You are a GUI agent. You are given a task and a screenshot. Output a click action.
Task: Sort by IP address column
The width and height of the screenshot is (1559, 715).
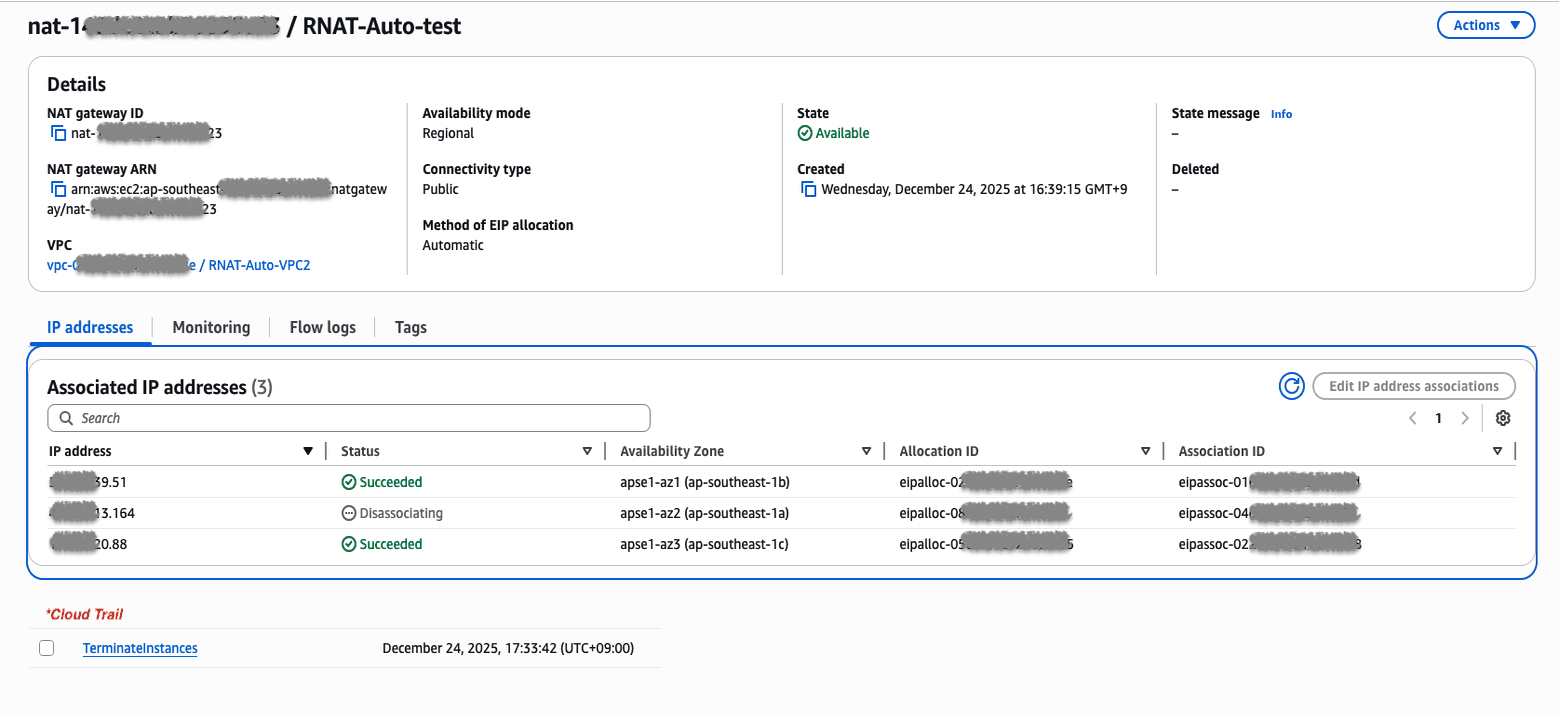coord(308,451)
